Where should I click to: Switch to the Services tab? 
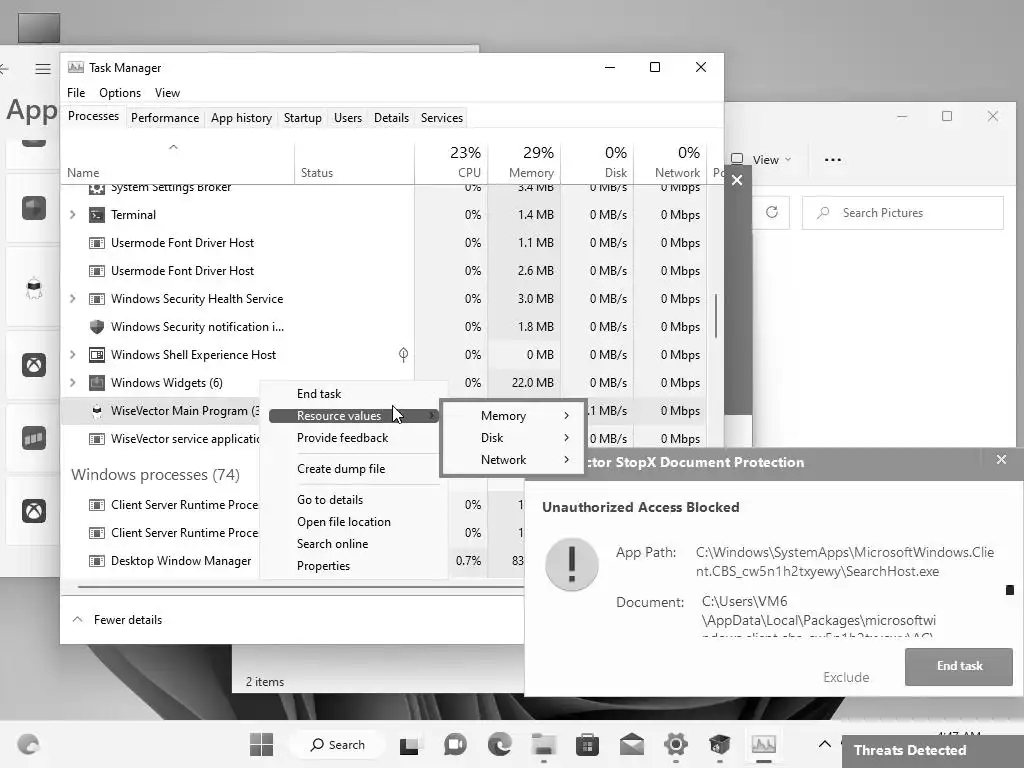(x=441, y=118)
